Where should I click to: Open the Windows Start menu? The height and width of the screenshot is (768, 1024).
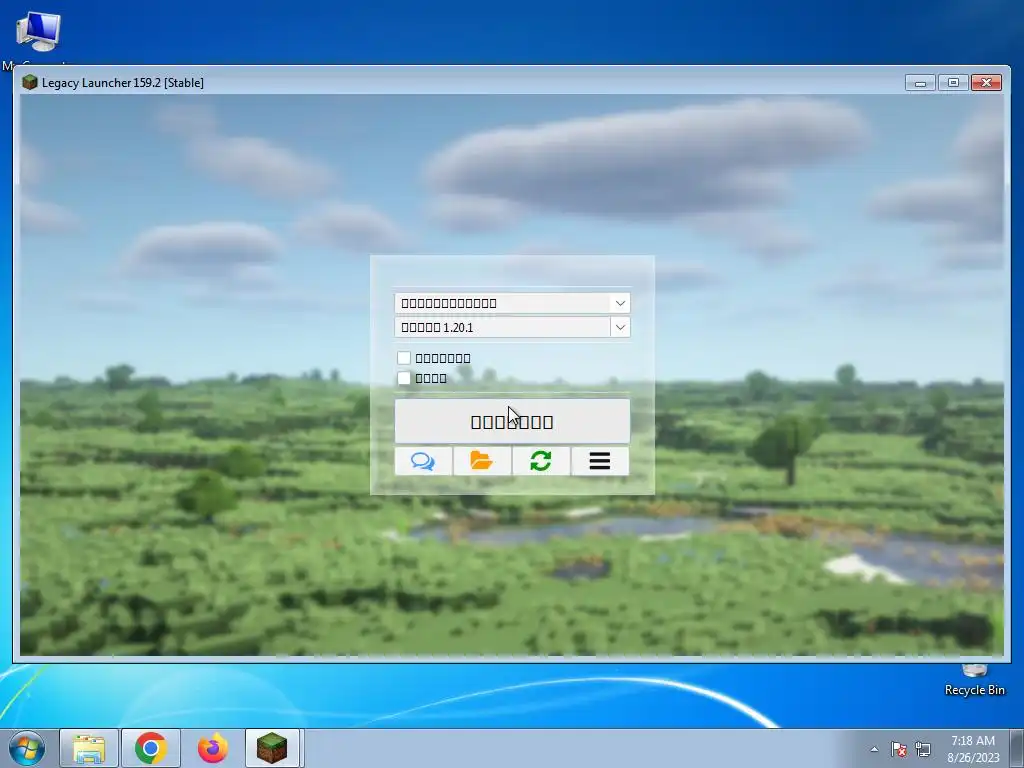[27, 748]
